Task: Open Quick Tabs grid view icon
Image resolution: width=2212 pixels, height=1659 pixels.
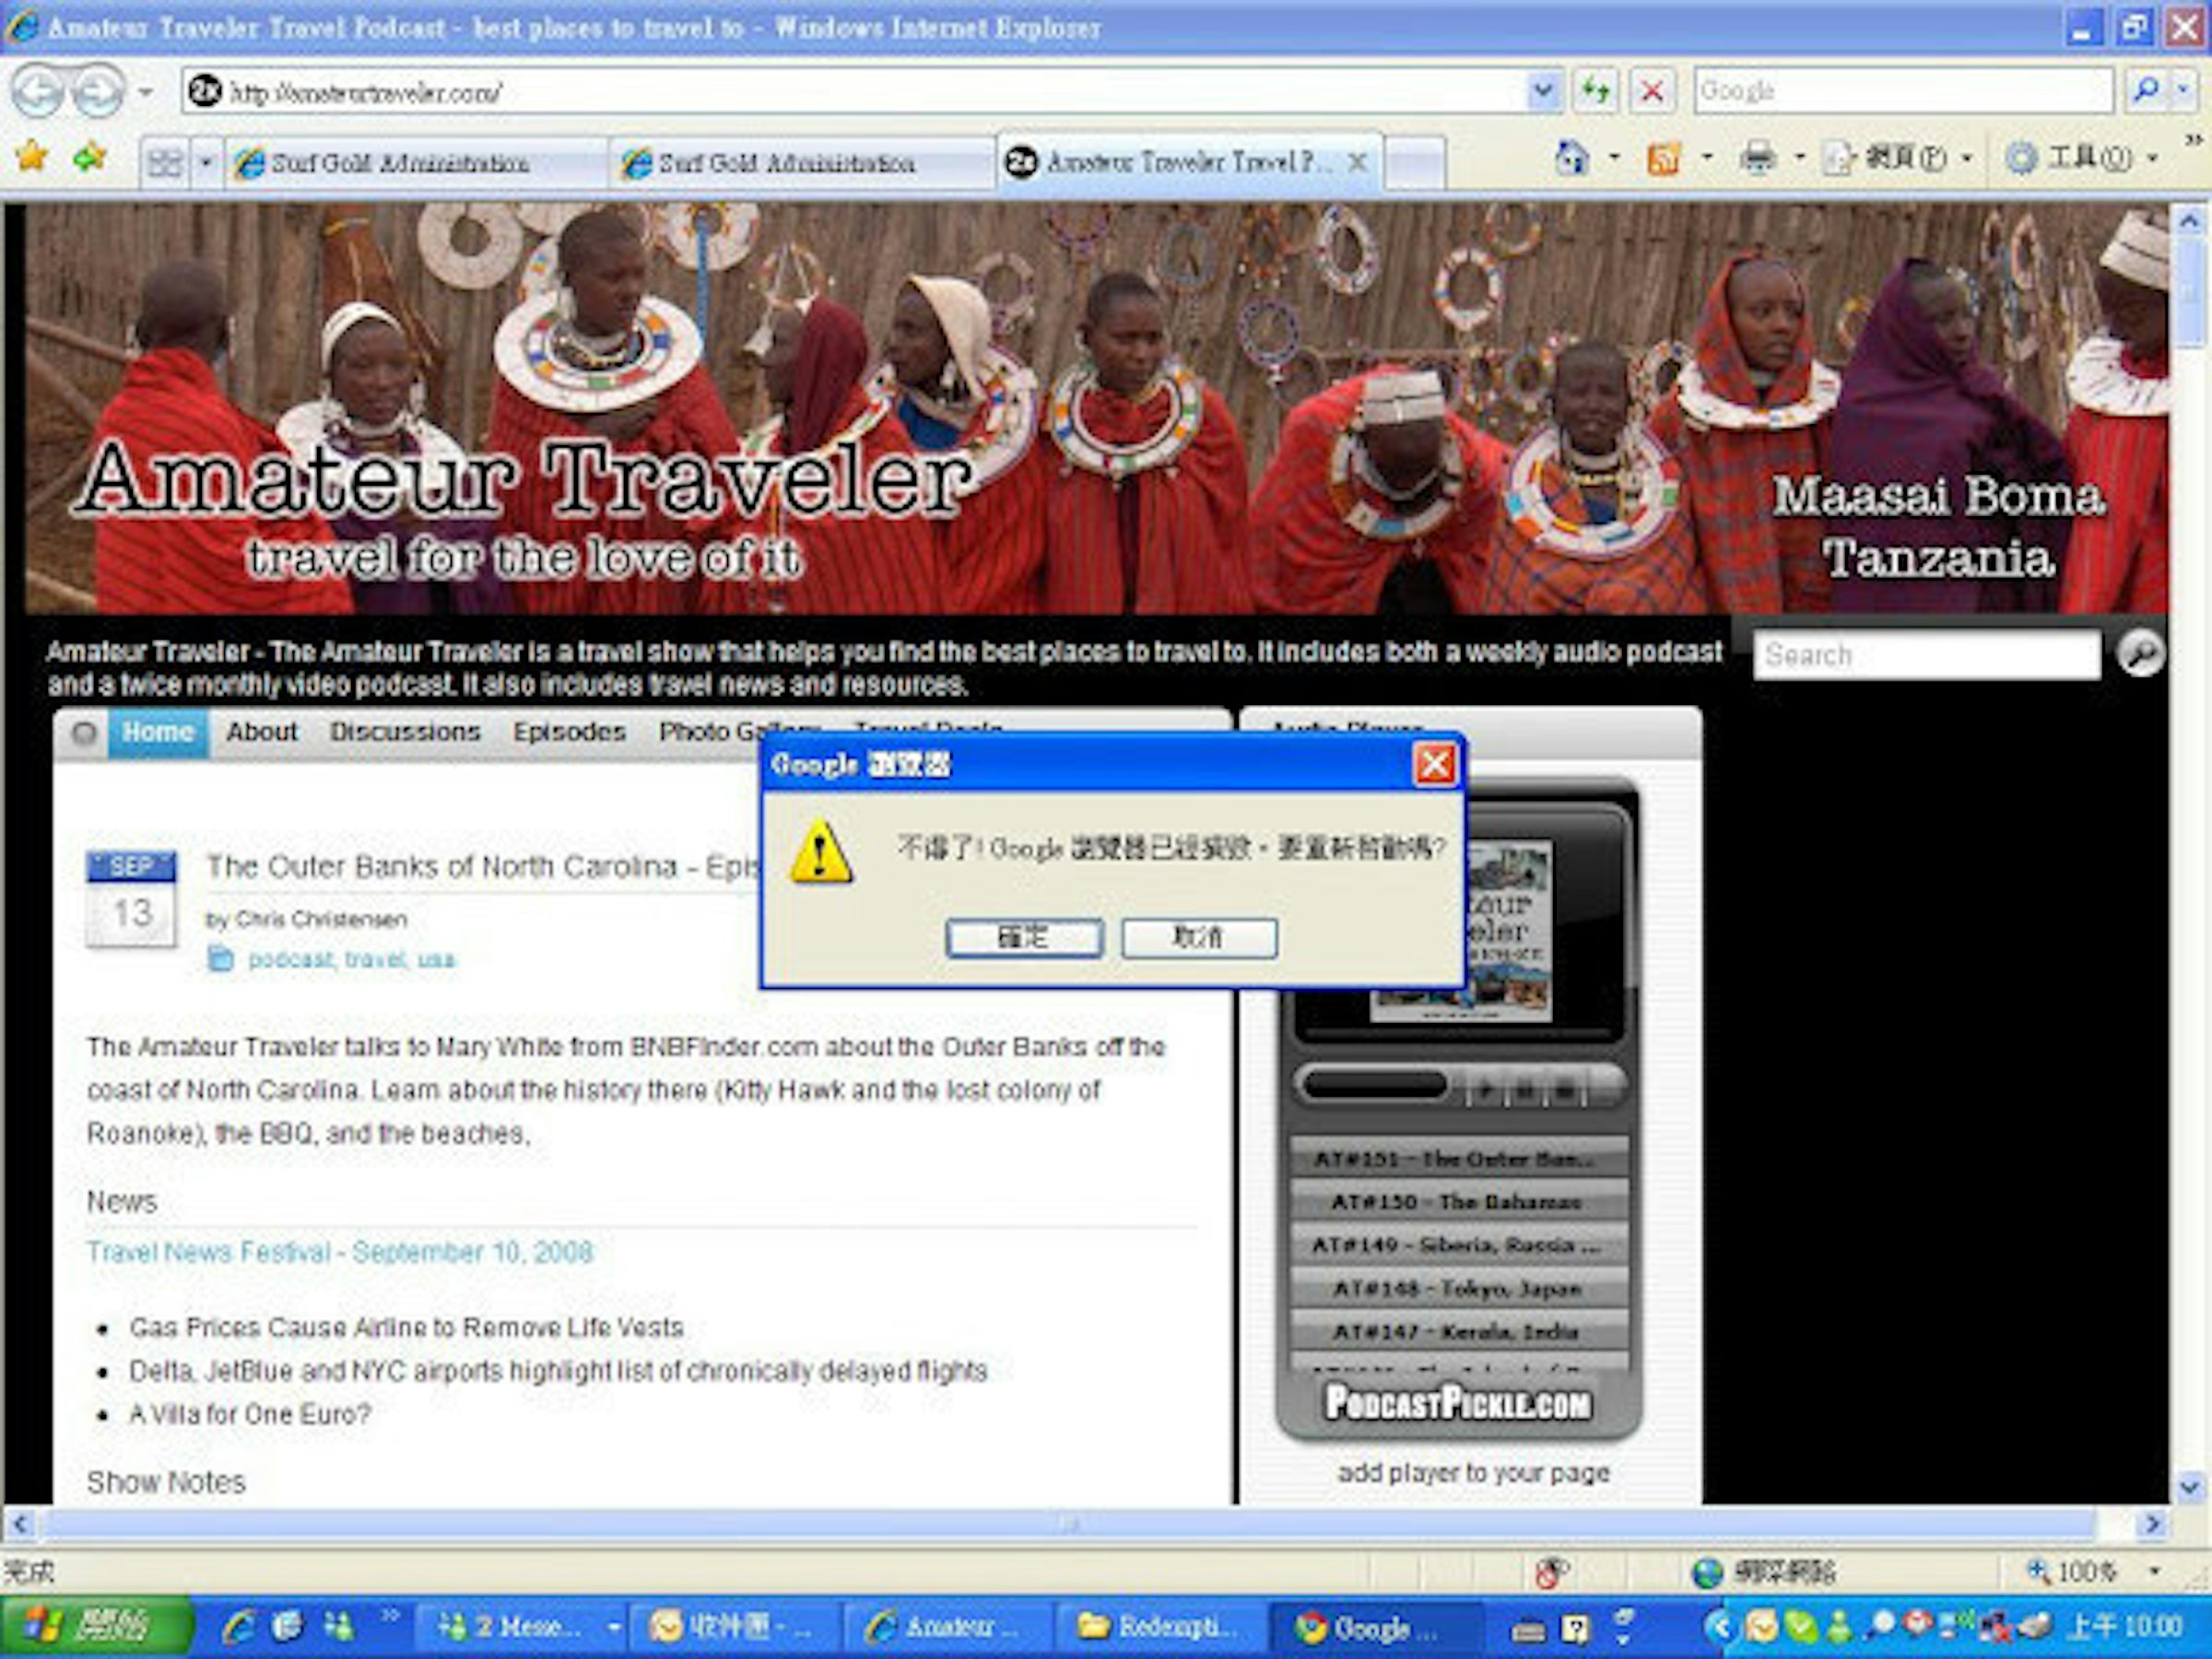Action: (x=165, y=162)
